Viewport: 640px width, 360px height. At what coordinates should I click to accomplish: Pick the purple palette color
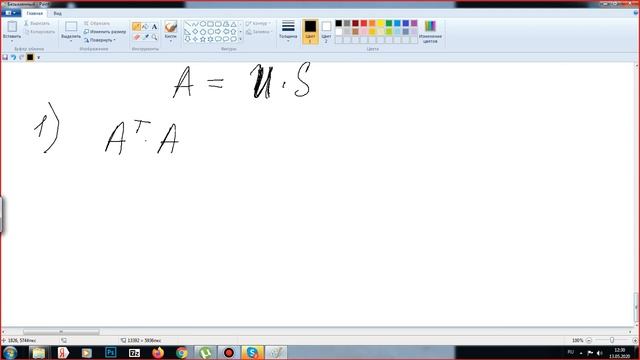point(414,23)
